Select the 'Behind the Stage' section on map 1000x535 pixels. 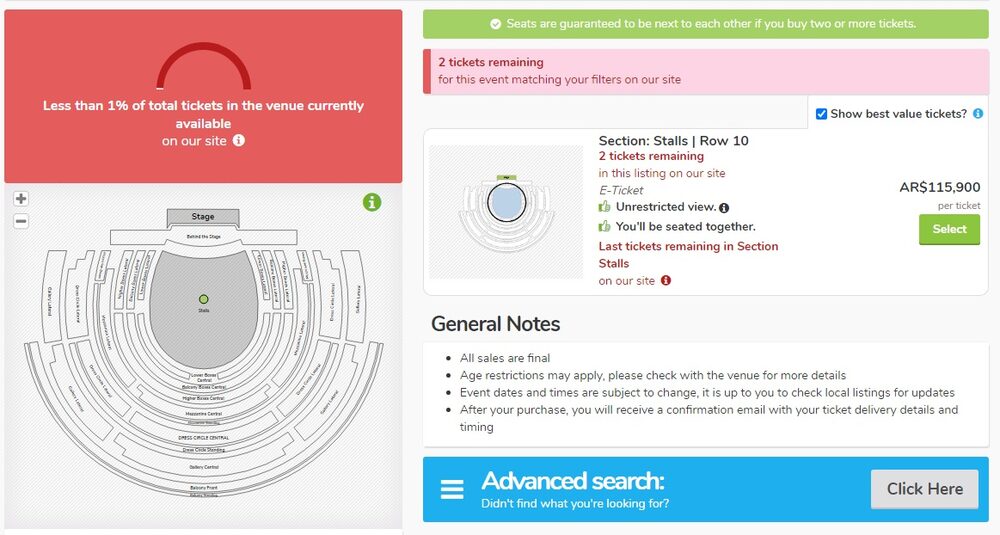[203, 236]
